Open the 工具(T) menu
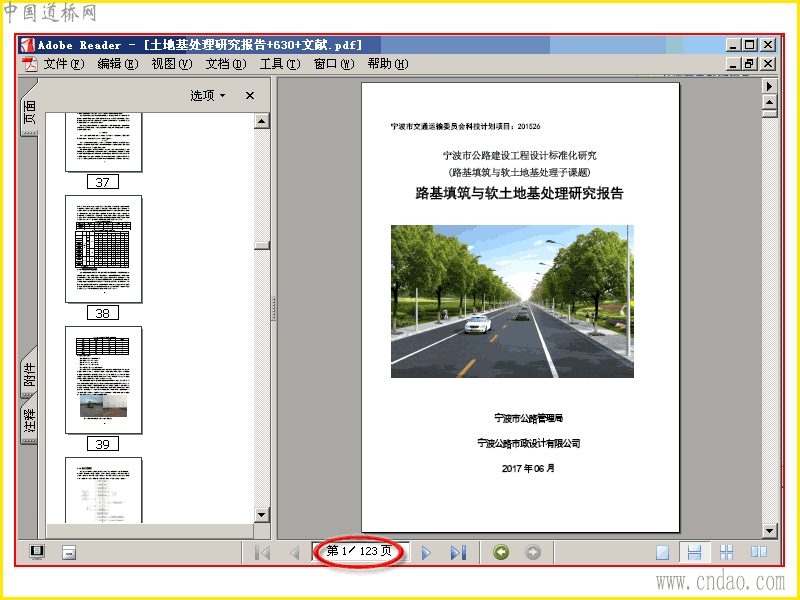Screen dimensions: 800x600 pos(280,64)
